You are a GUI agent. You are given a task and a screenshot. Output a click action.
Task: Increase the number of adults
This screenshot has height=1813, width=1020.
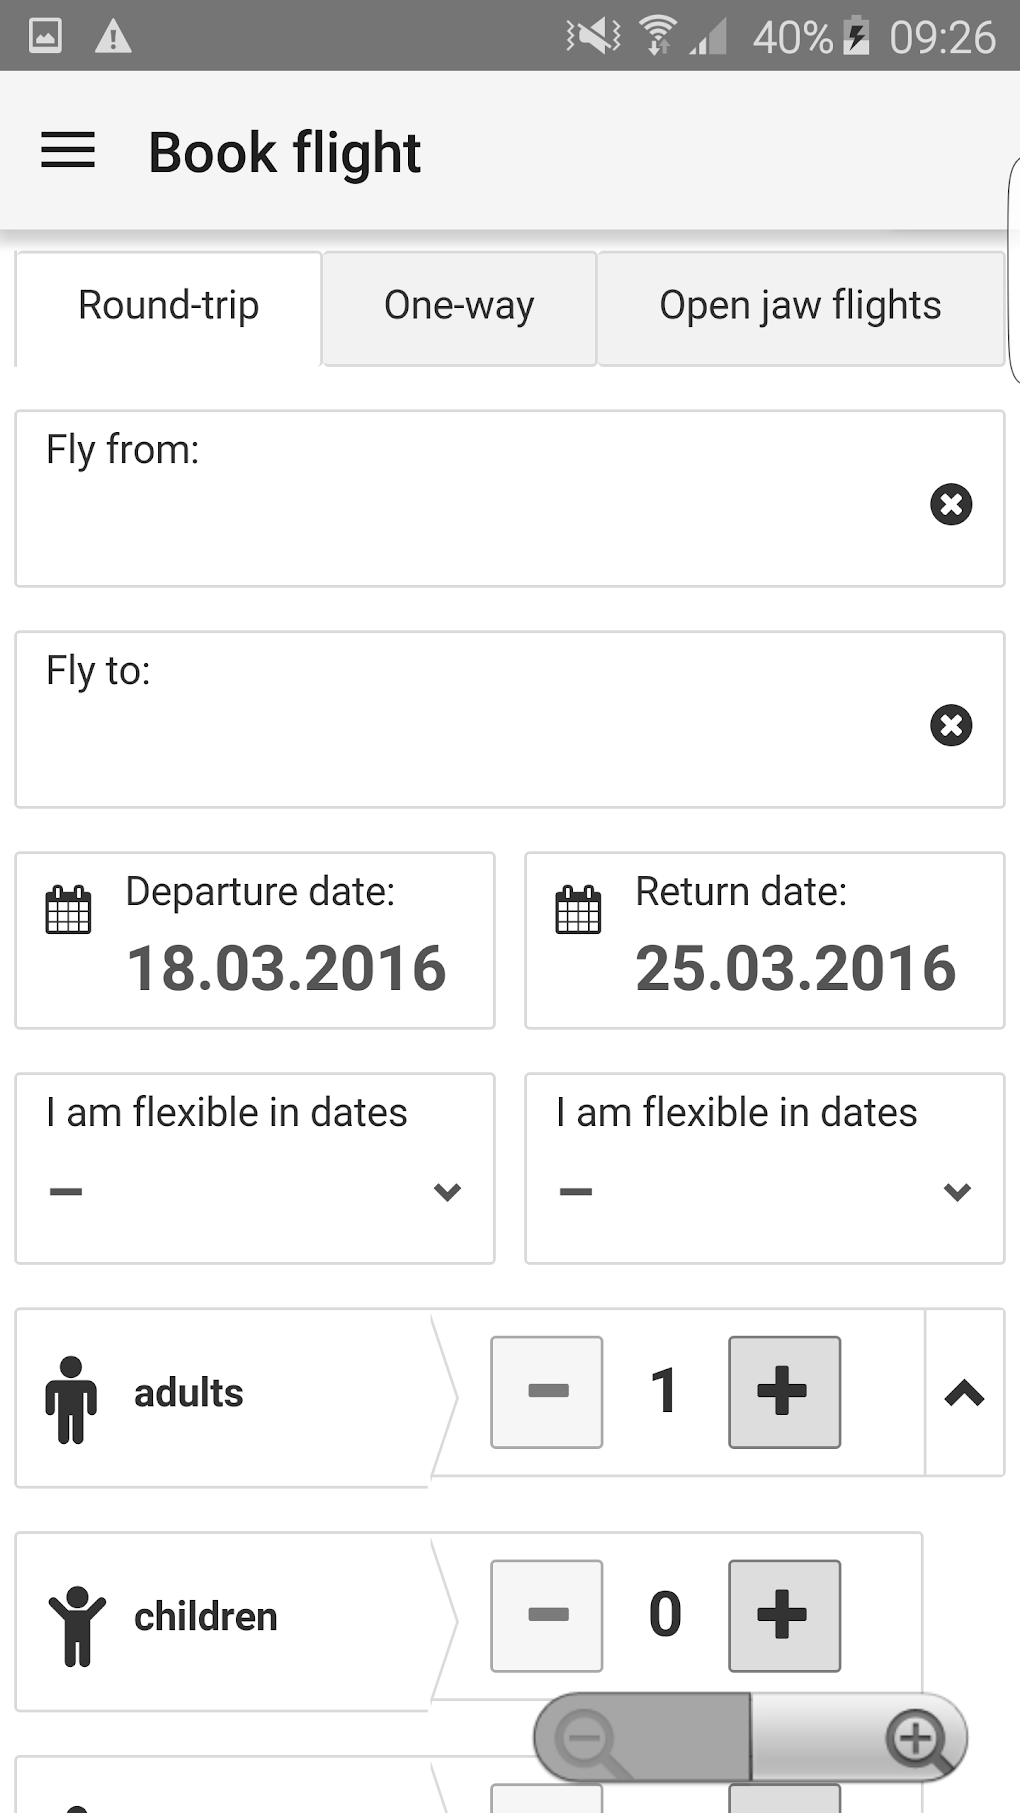[784, 1392]
